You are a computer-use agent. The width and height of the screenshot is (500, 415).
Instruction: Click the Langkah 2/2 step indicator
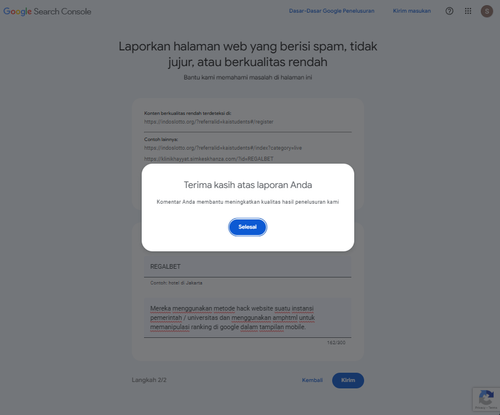149,380
